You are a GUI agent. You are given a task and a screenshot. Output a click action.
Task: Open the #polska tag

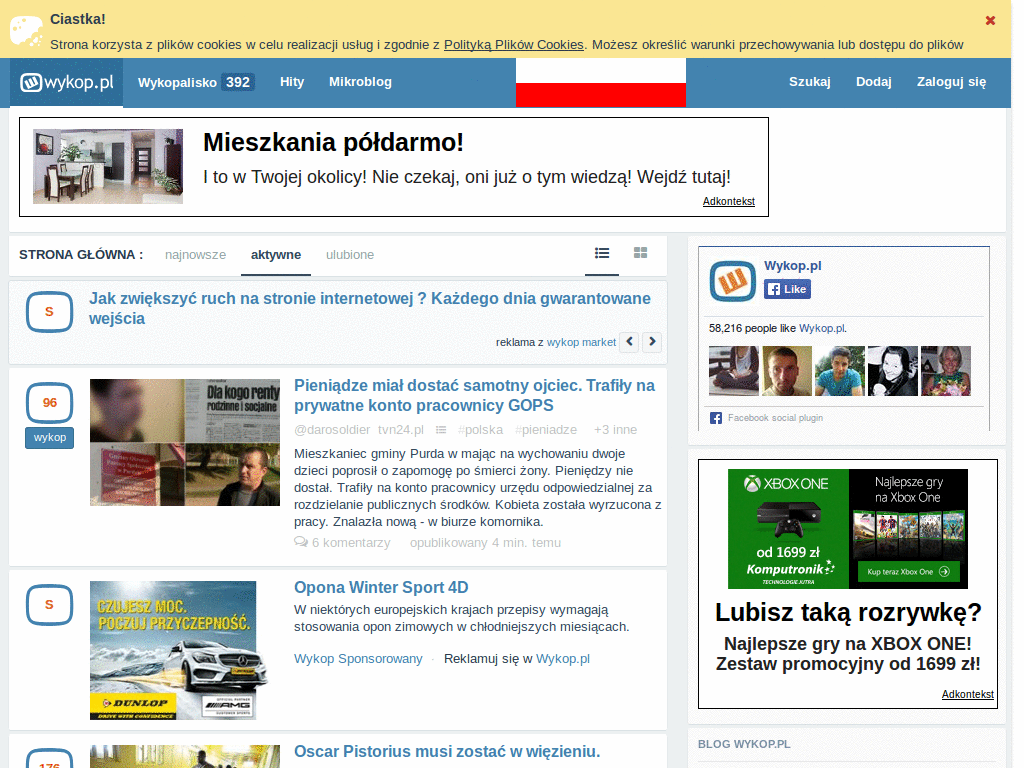(x=480, y=430)
